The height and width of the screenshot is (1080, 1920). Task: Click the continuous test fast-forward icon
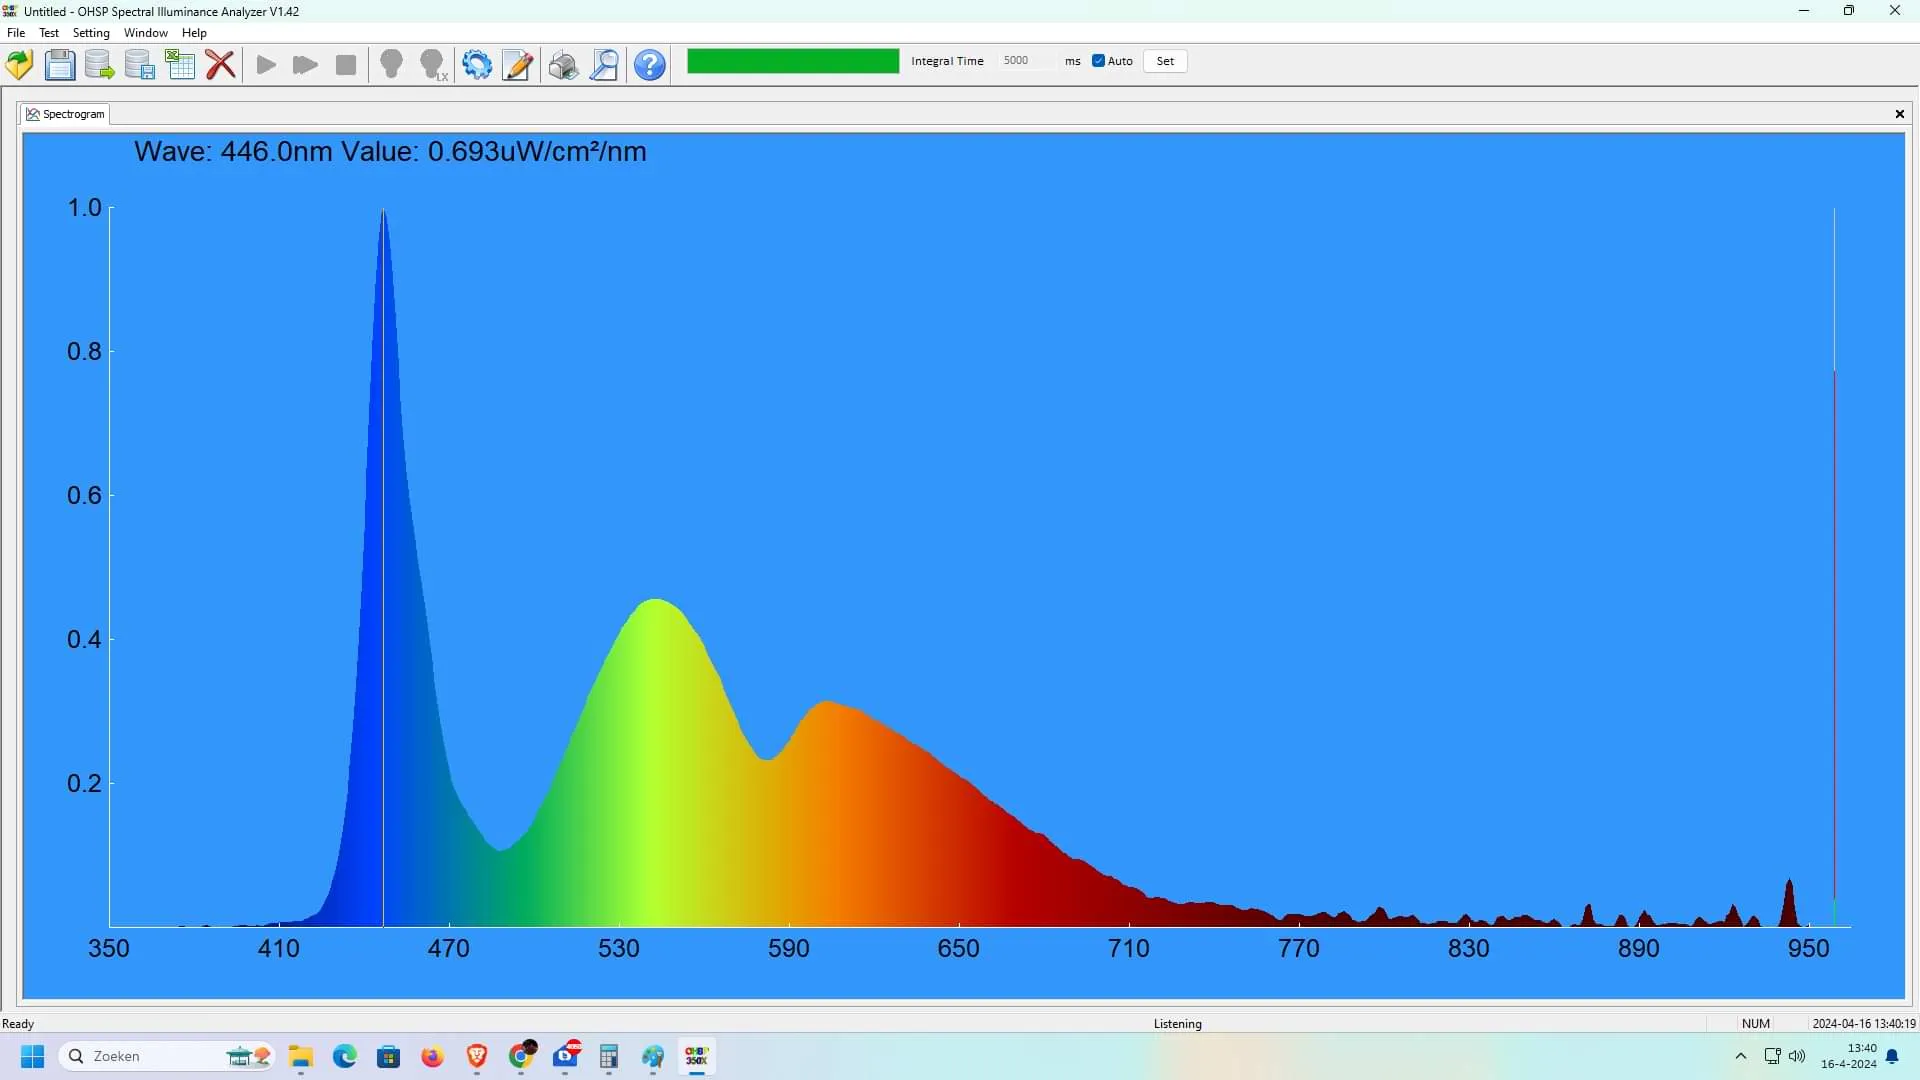(x=305, y=65)
